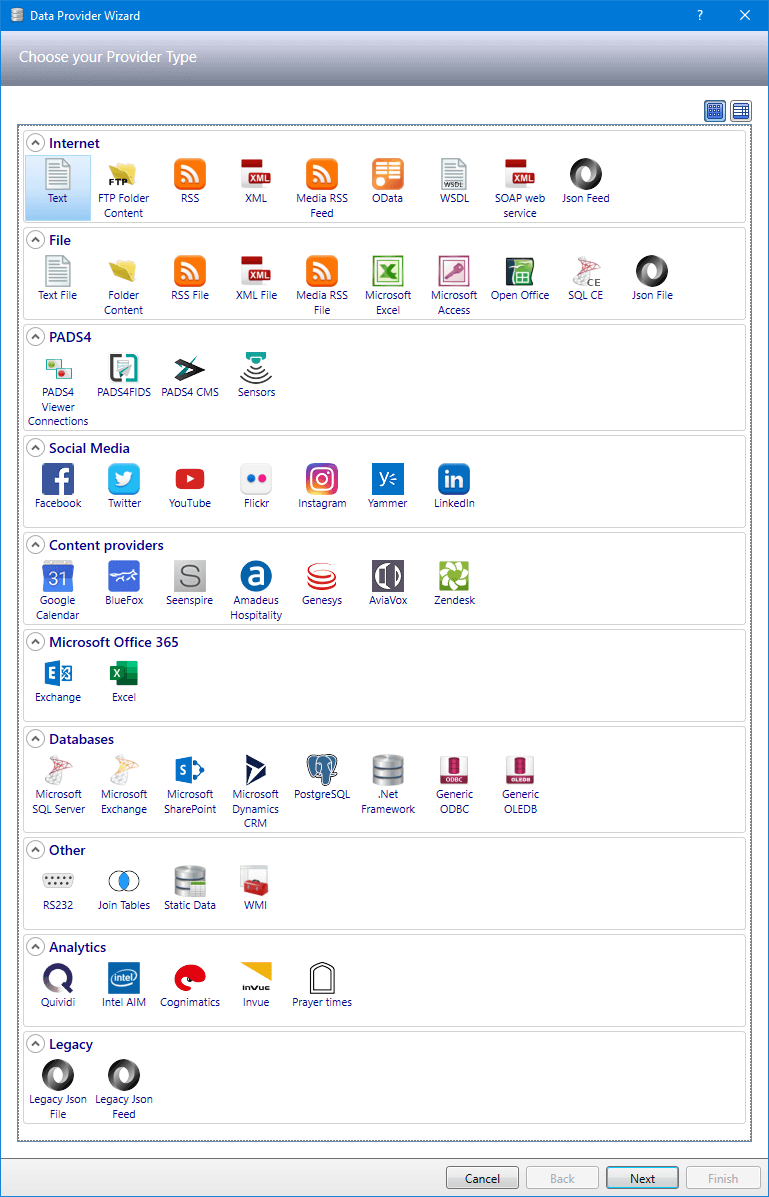Choose the FTP Folder Content provider
Screen dimensions: 769x1197
tap(124, 188)
